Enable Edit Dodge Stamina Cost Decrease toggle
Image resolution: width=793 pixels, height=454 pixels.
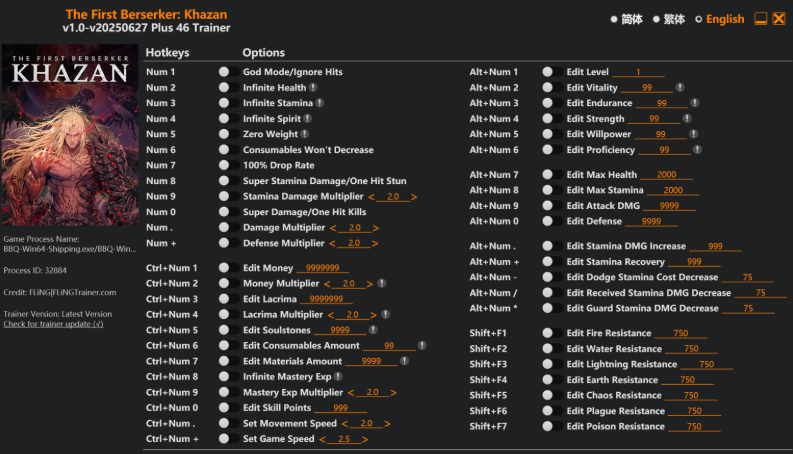(552, 277)
